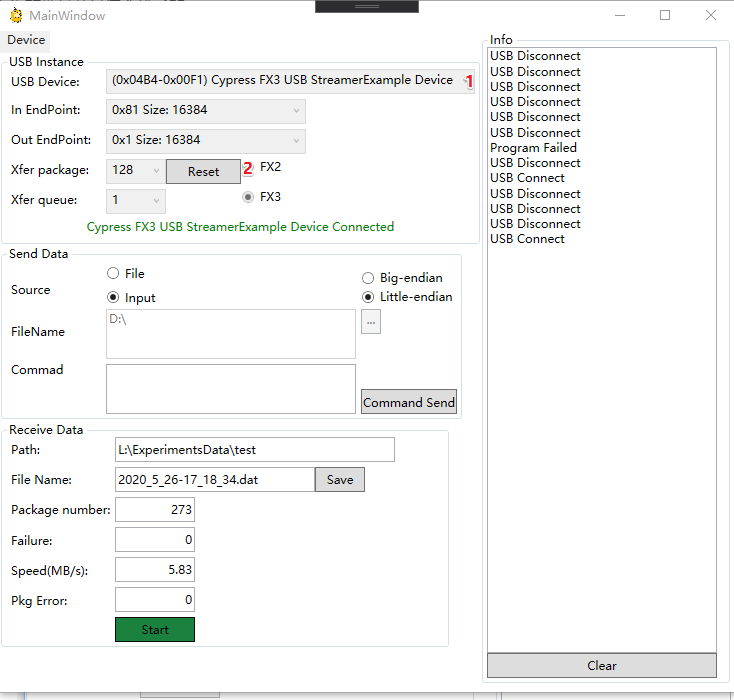Open the In EndPoint dropdown
This screenshot has width=734, height=700.
[x=206, y=111]
